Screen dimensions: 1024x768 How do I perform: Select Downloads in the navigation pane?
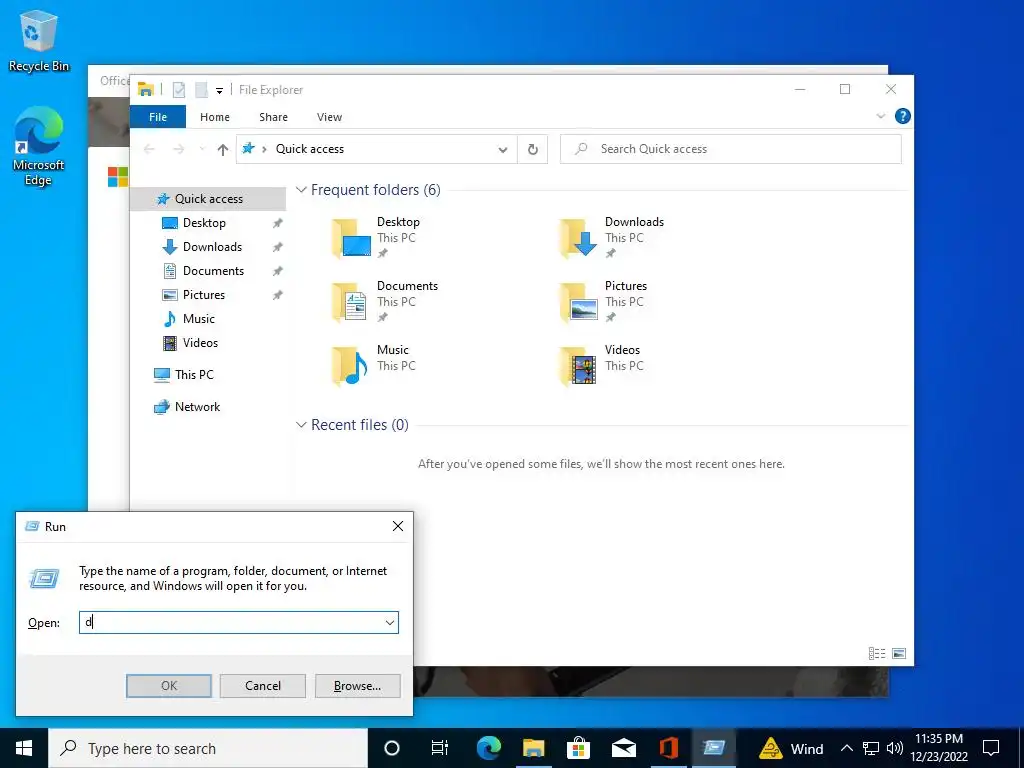pyautogui.click(x=212, y=247)
